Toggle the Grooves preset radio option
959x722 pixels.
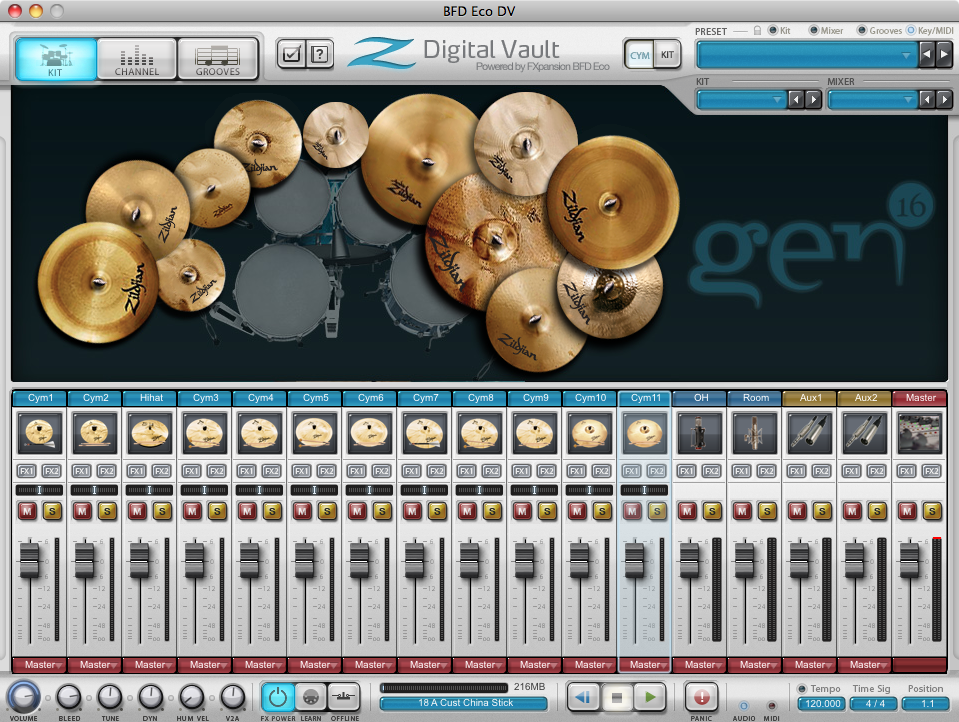click(x=862, y=30)
